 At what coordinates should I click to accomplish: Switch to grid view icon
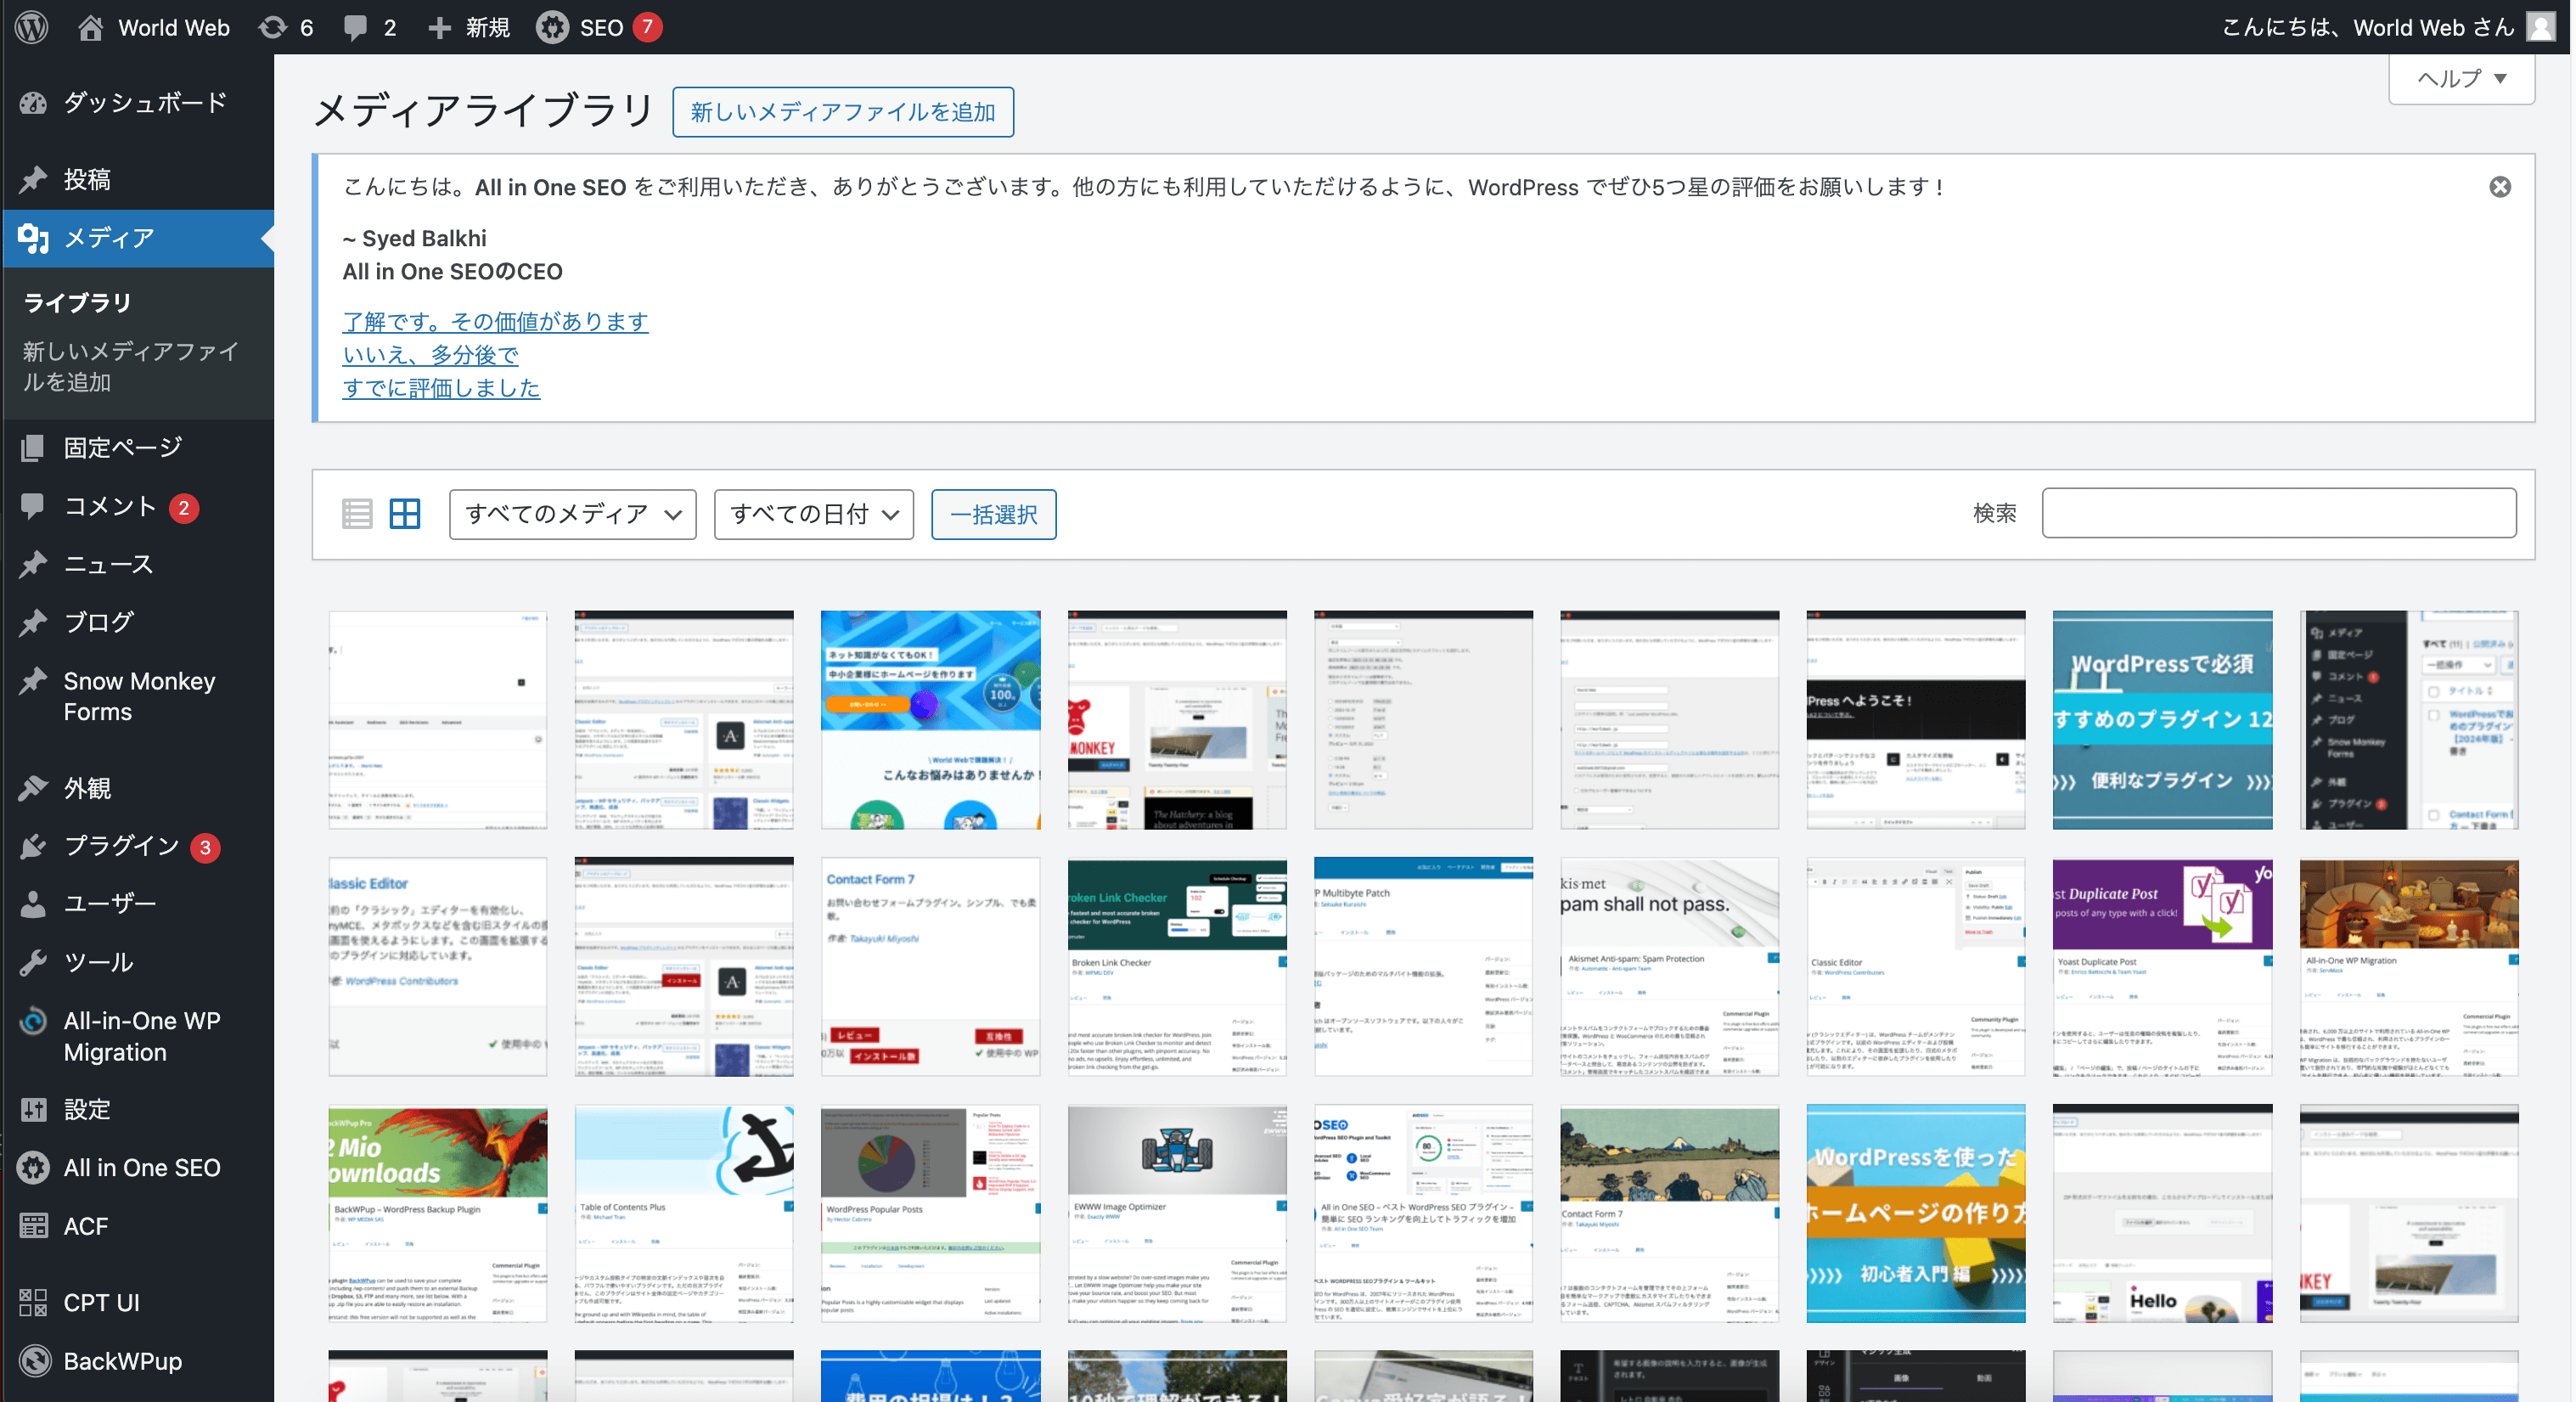pos(405,514)
